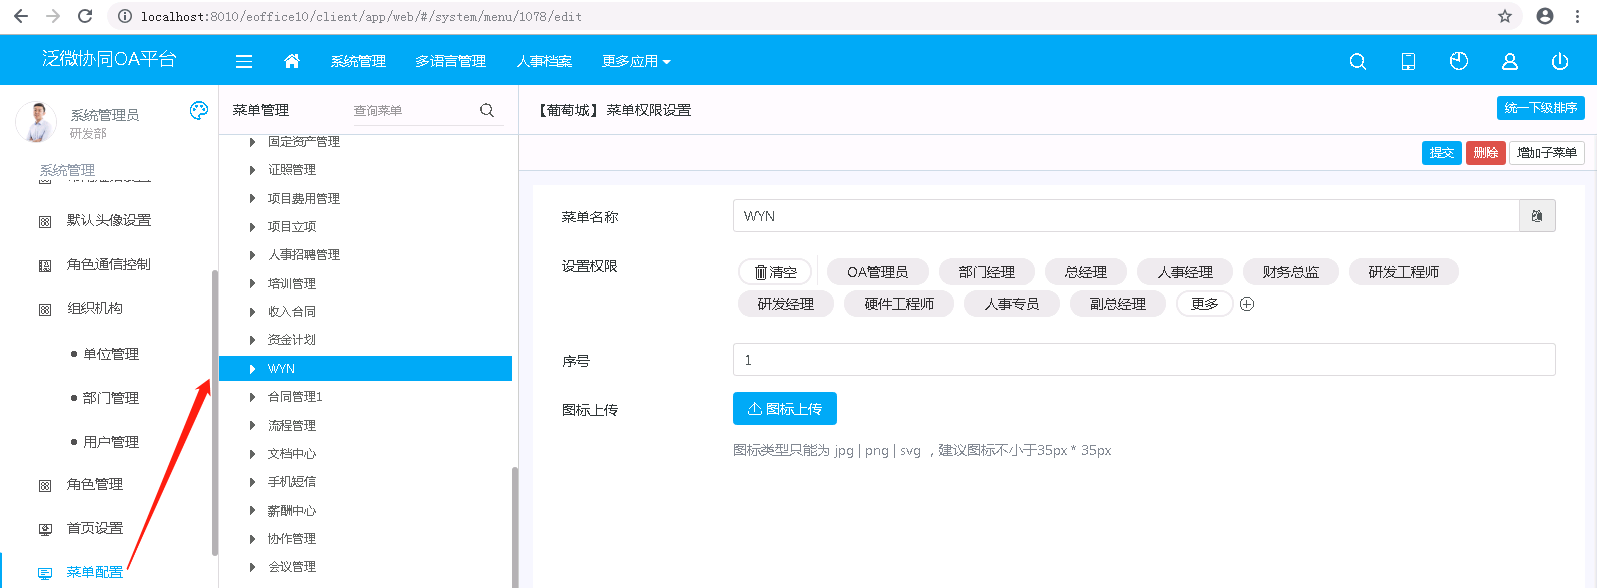Click the home icon in top navigation
Image resolution: width=1597 pixels, height=588 pixels.
click(x=292, y=61)
